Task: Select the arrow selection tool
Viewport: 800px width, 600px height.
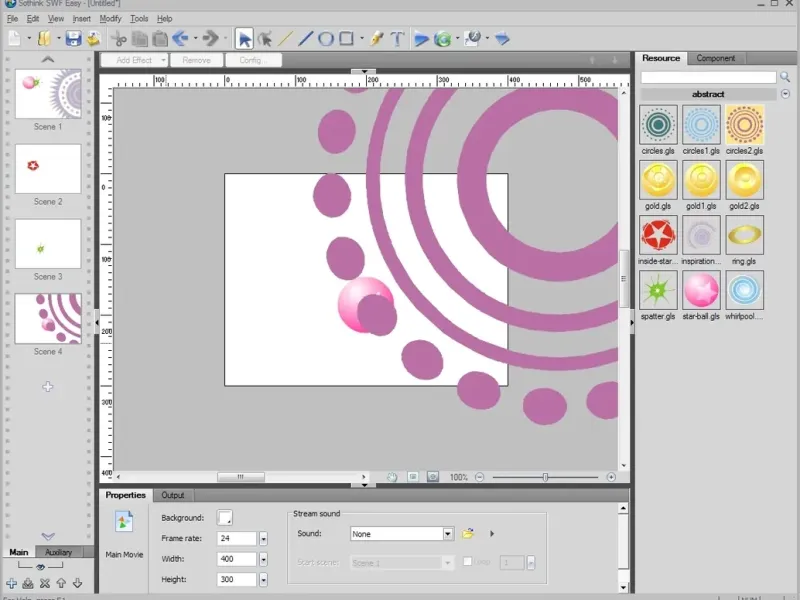Action: click(244, 39)
